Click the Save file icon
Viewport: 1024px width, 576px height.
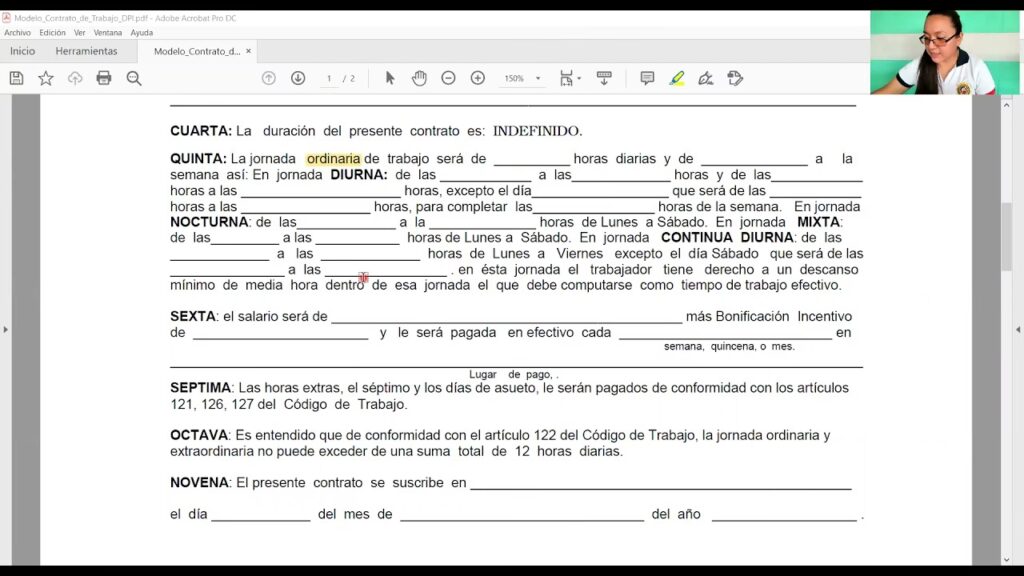(16, 78)
